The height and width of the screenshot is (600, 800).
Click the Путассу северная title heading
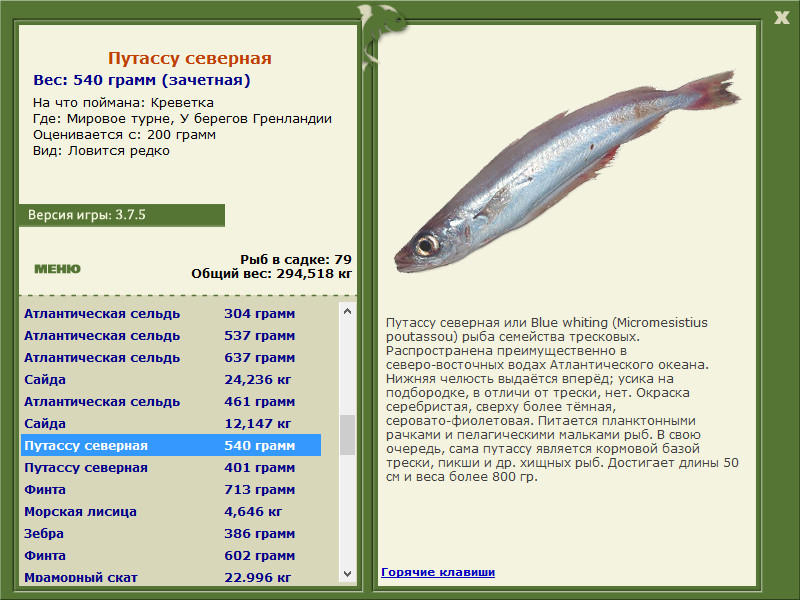coord(189,58)
